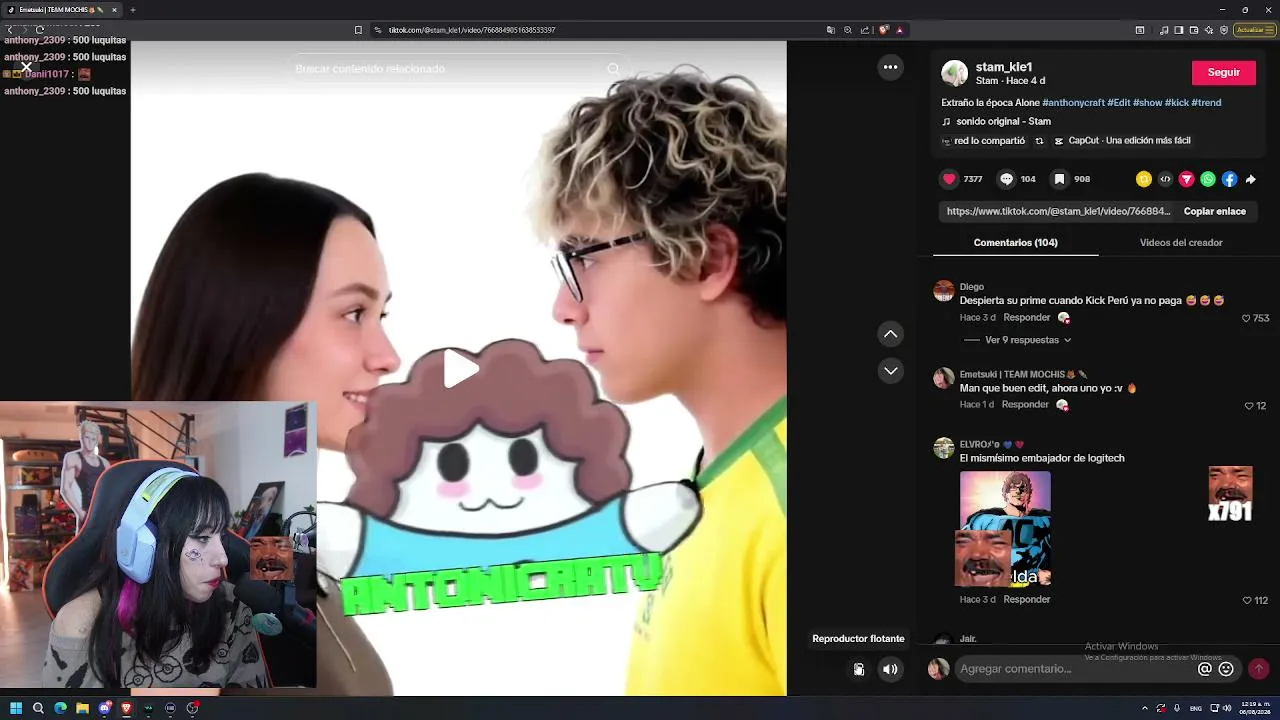Click the stam_kle1 username

[1004, 67]
